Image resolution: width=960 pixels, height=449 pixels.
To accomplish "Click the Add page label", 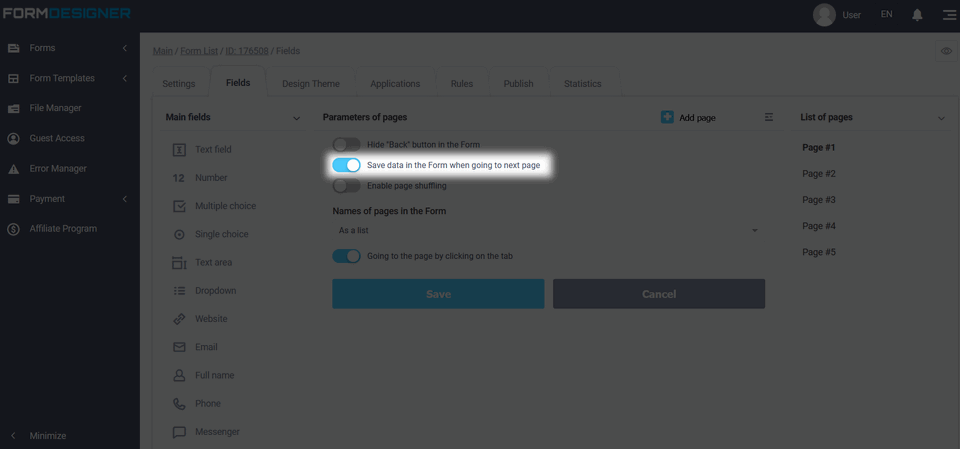I will 697,118.
